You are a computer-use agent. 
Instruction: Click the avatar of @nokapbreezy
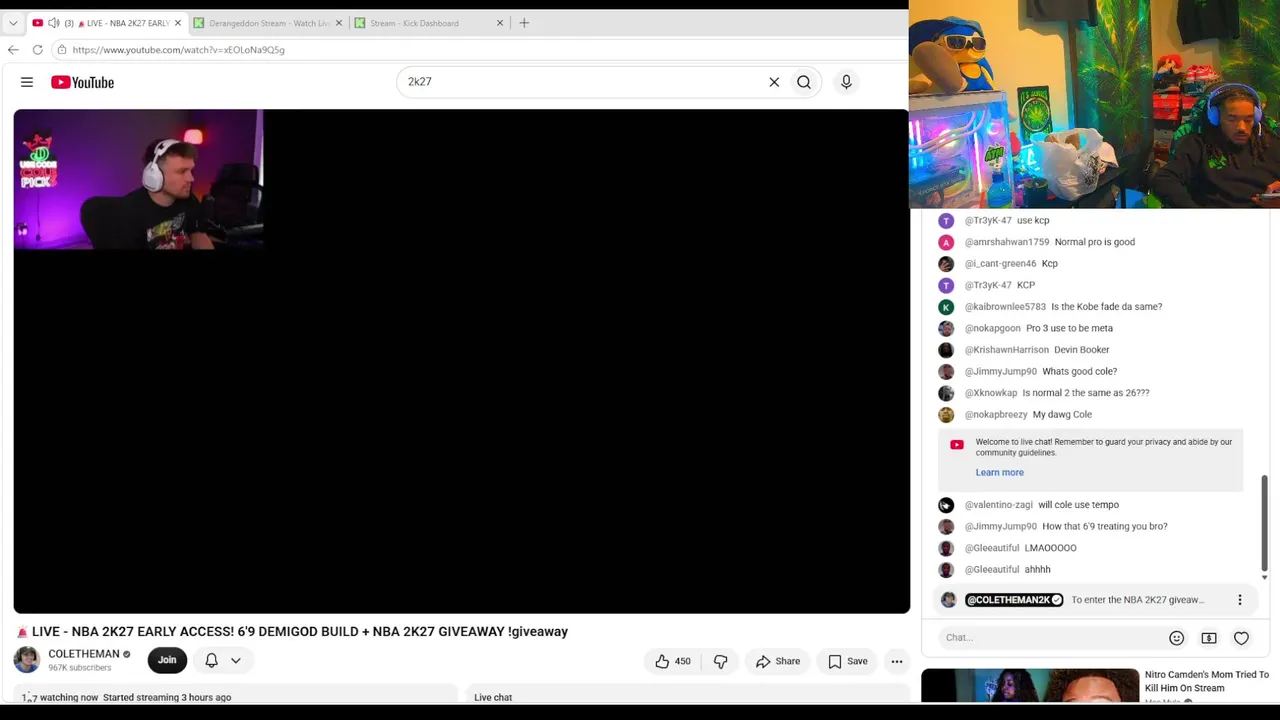pos(946,415)
